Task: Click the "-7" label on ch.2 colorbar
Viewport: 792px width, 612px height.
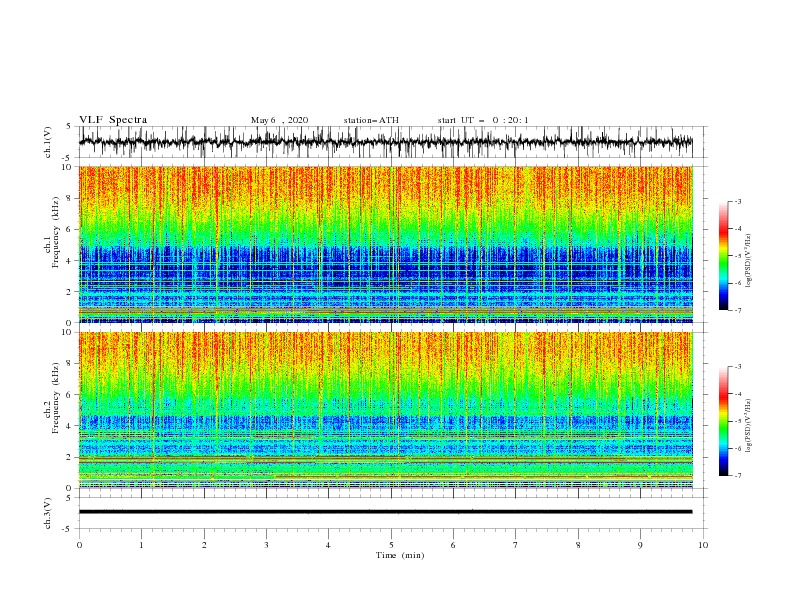Action: tap(738, 475)
